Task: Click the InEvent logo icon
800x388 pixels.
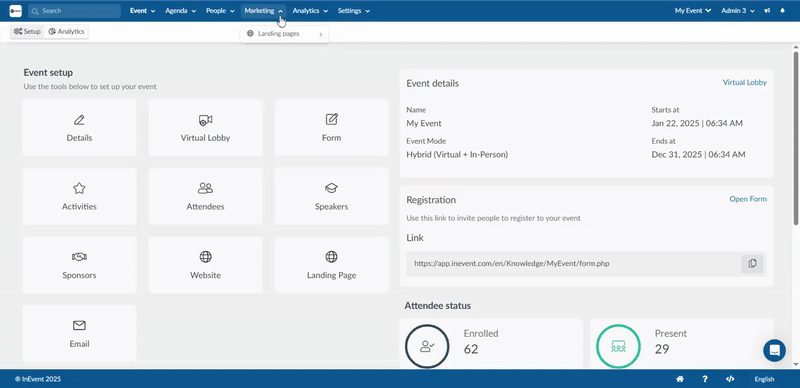Action: [15, 11]
